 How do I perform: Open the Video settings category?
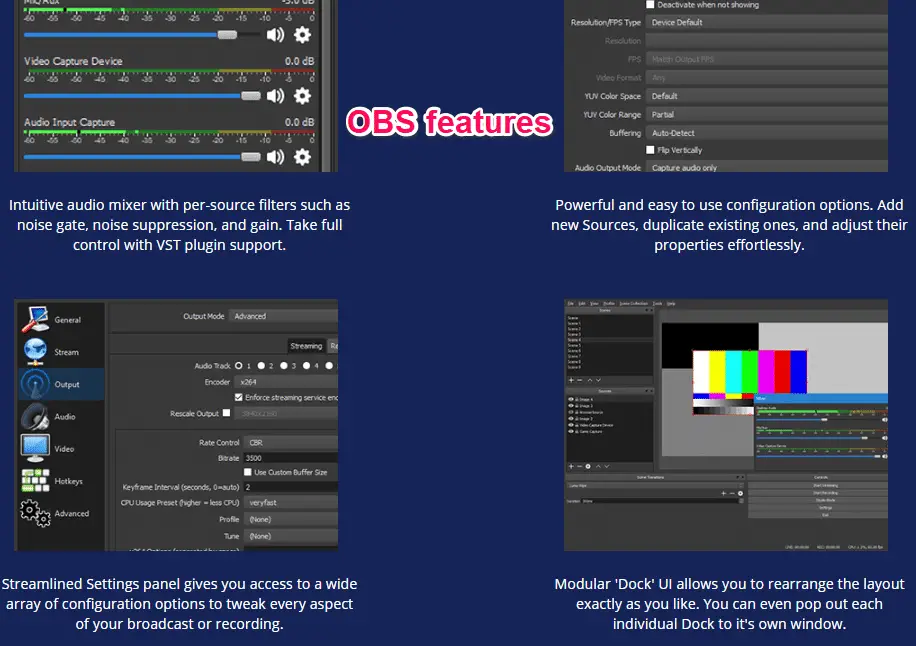[61, 449]
